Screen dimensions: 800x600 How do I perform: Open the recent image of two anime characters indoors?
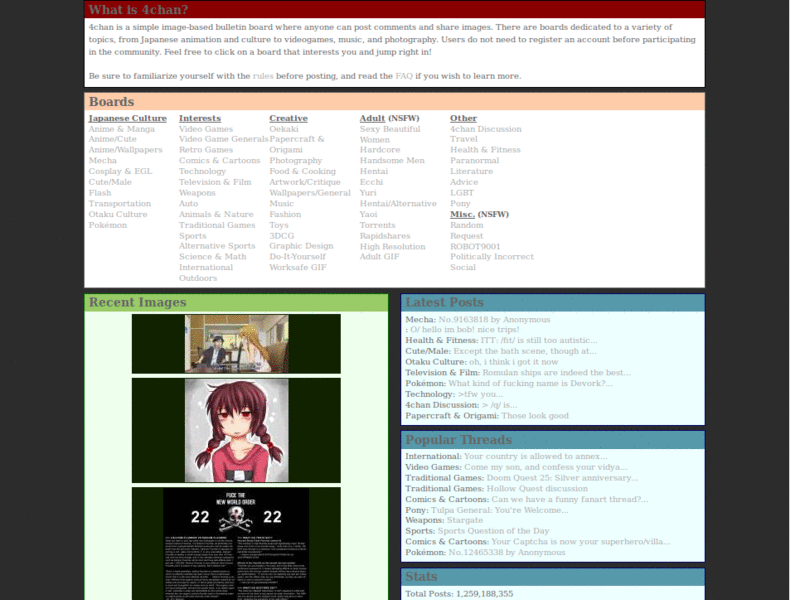tap(236, 343)
